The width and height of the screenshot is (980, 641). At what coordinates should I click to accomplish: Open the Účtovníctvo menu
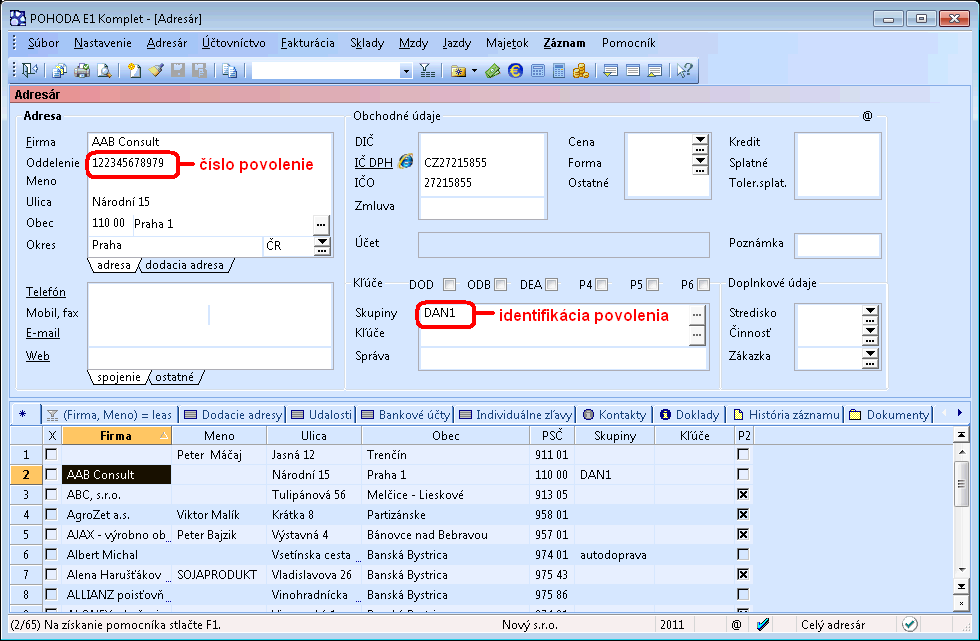pyautogui.click(x=234, y=43)
